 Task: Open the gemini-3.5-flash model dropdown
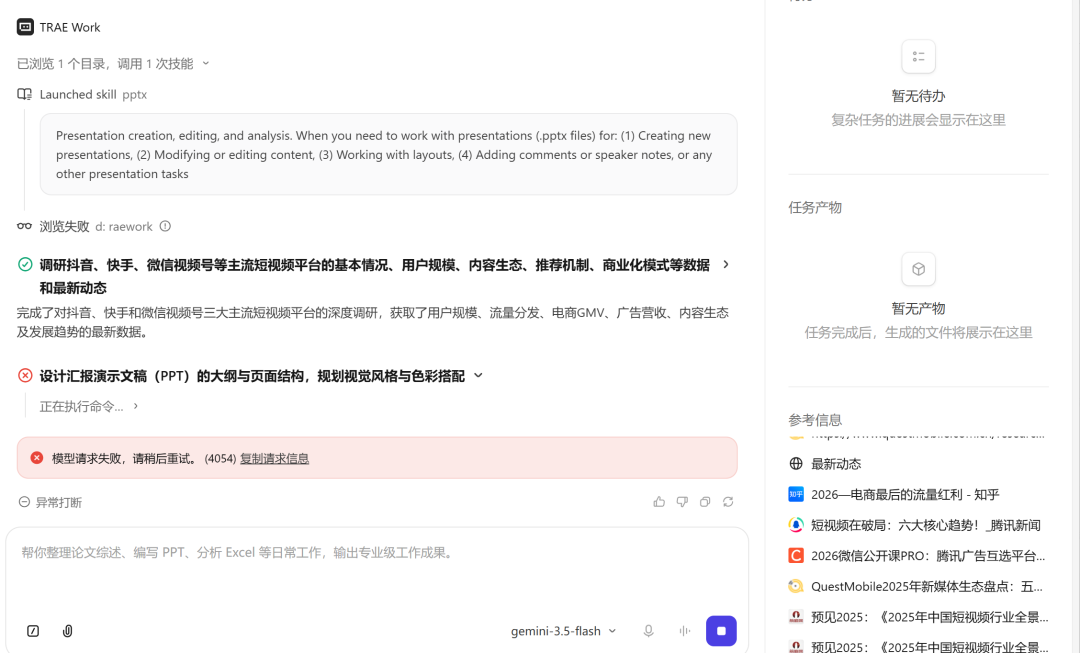coord(563,631)
